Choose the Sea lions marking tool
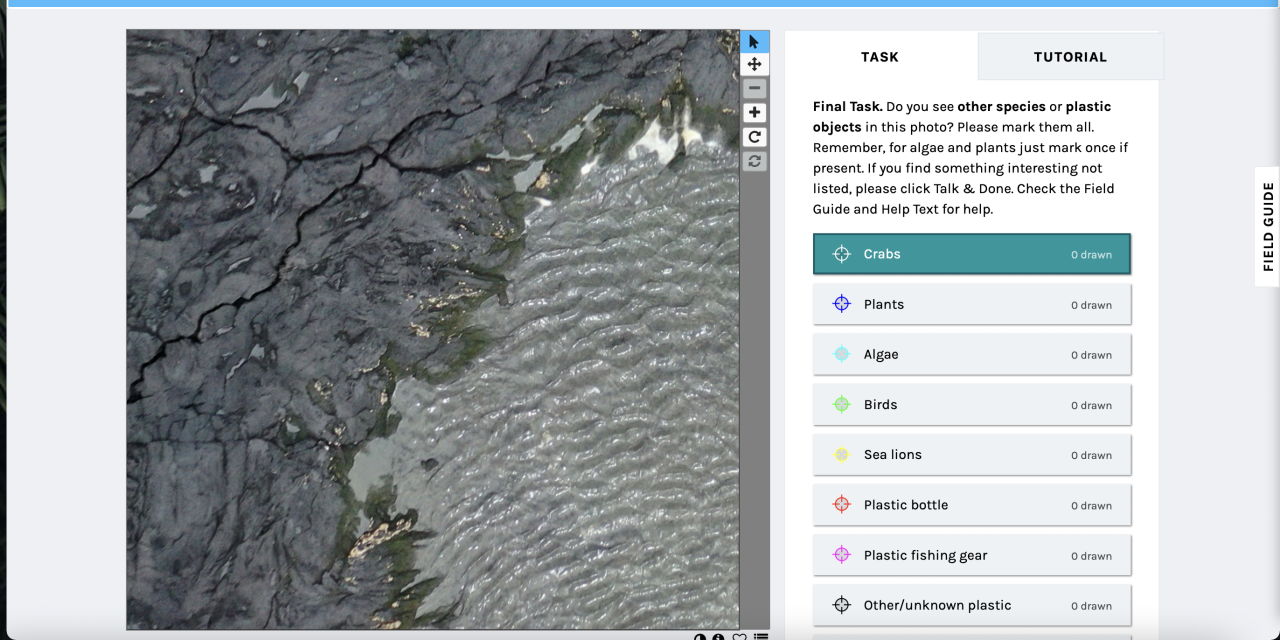 pyautogui.click(x=972, y=454)
